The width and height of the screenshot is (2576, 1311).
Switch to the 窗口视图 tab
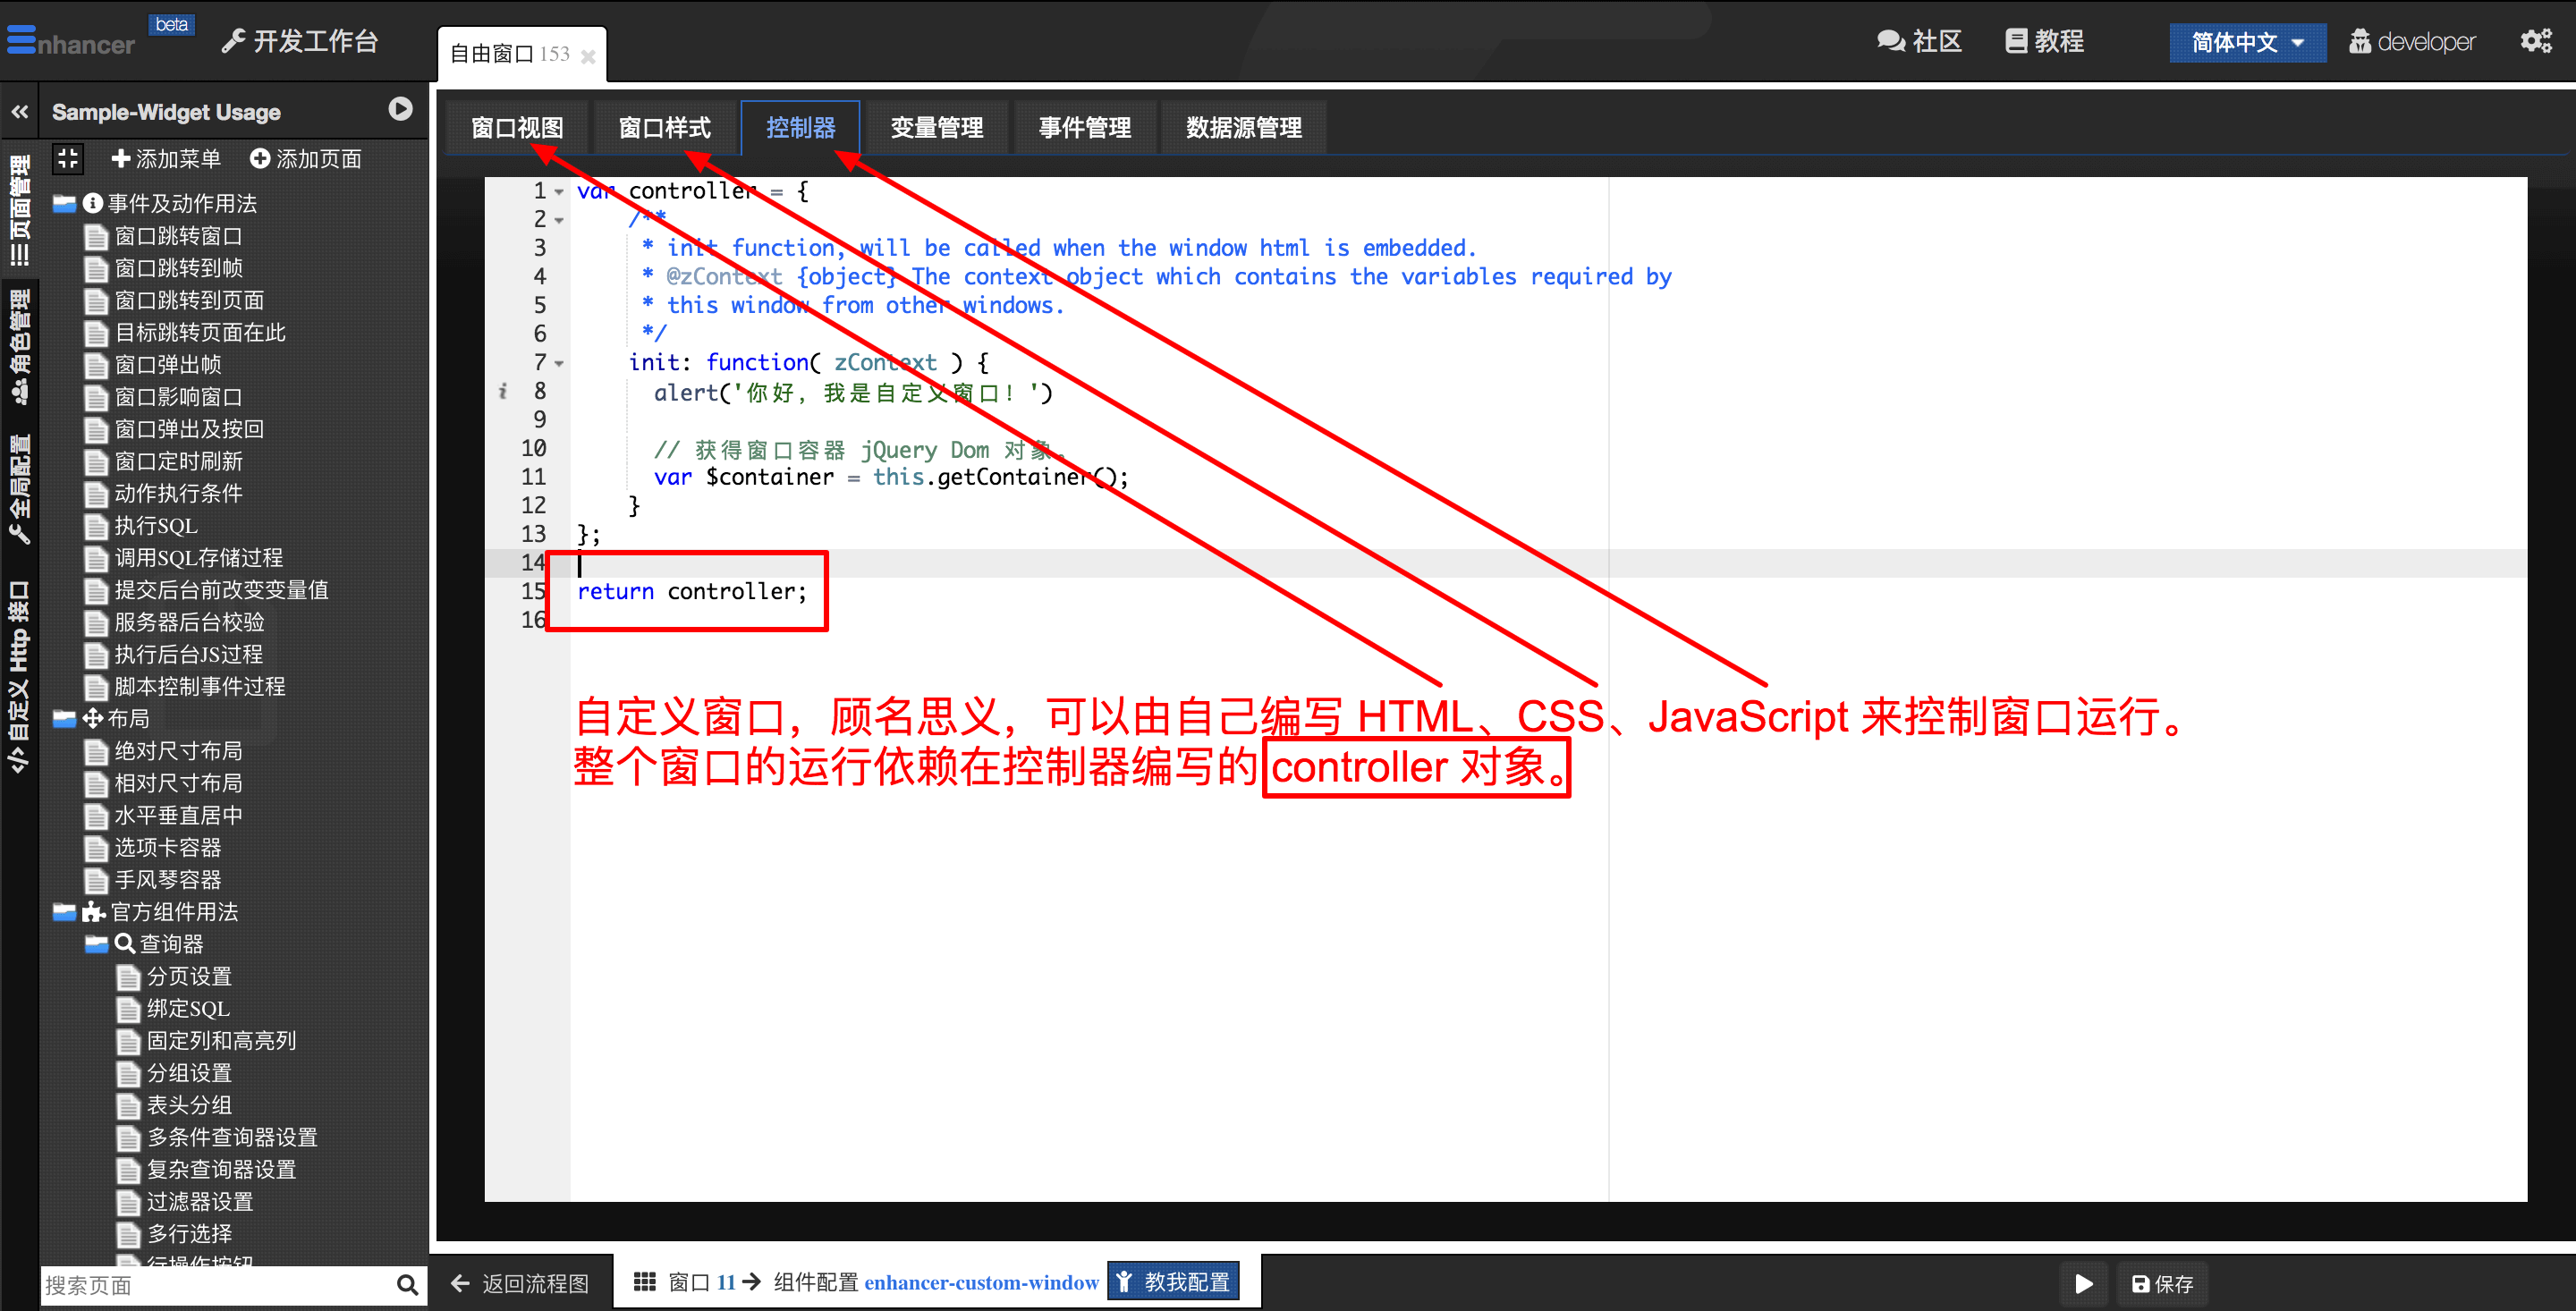[517, 128]
